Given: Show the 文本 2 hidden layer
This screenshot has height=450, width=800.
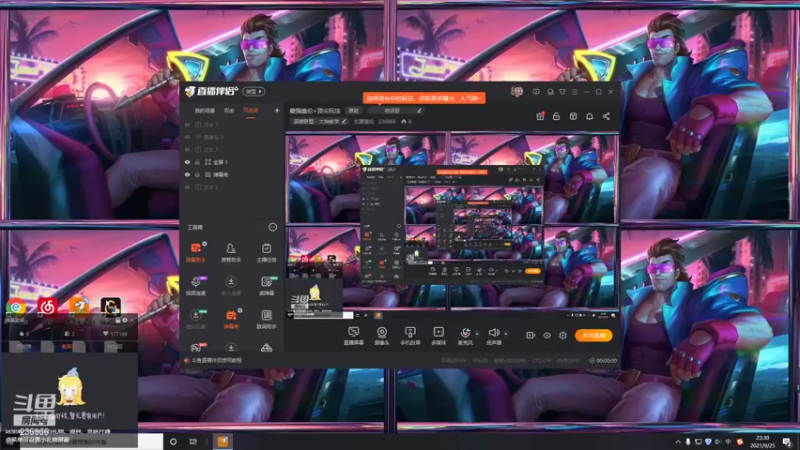Looking at the screenshot, I should [187, 187].
